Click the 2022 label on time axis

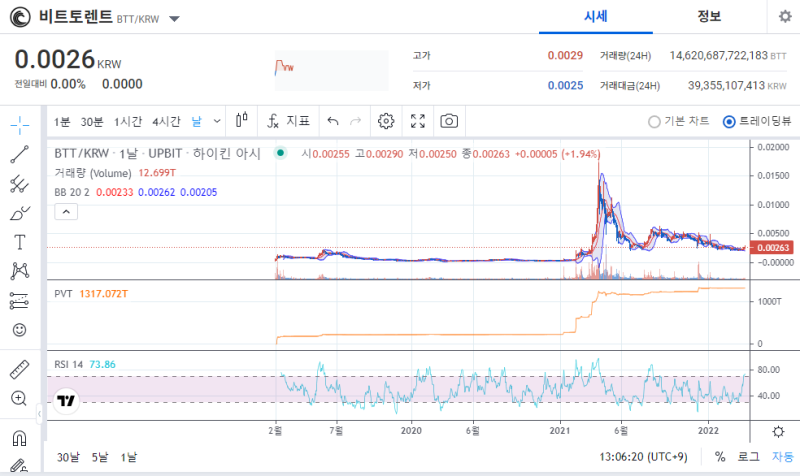pos(708,431)
